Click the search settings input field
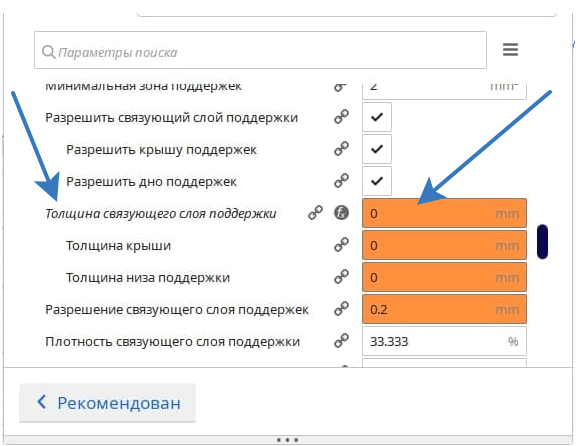The width and height of the screenshot is (578, 446). tap(260, 50)
